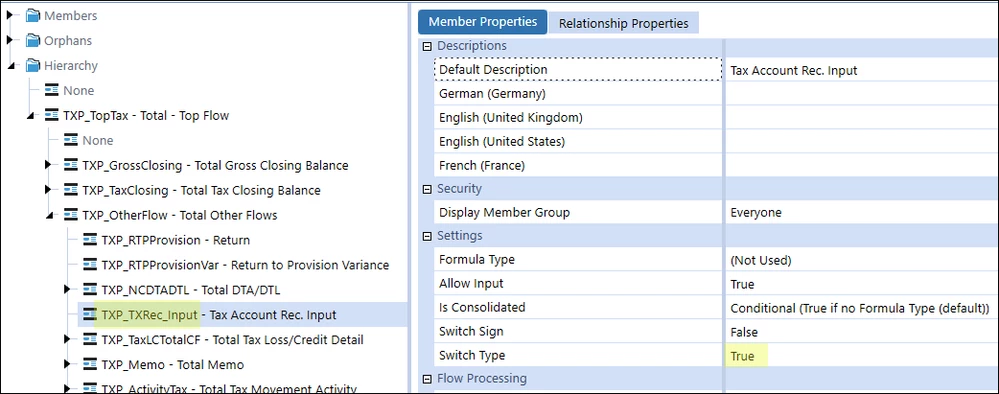The width and height of the screenshot is (999, 394).
Task: Change Switch Type value True
Action: [x=862, y=356]
